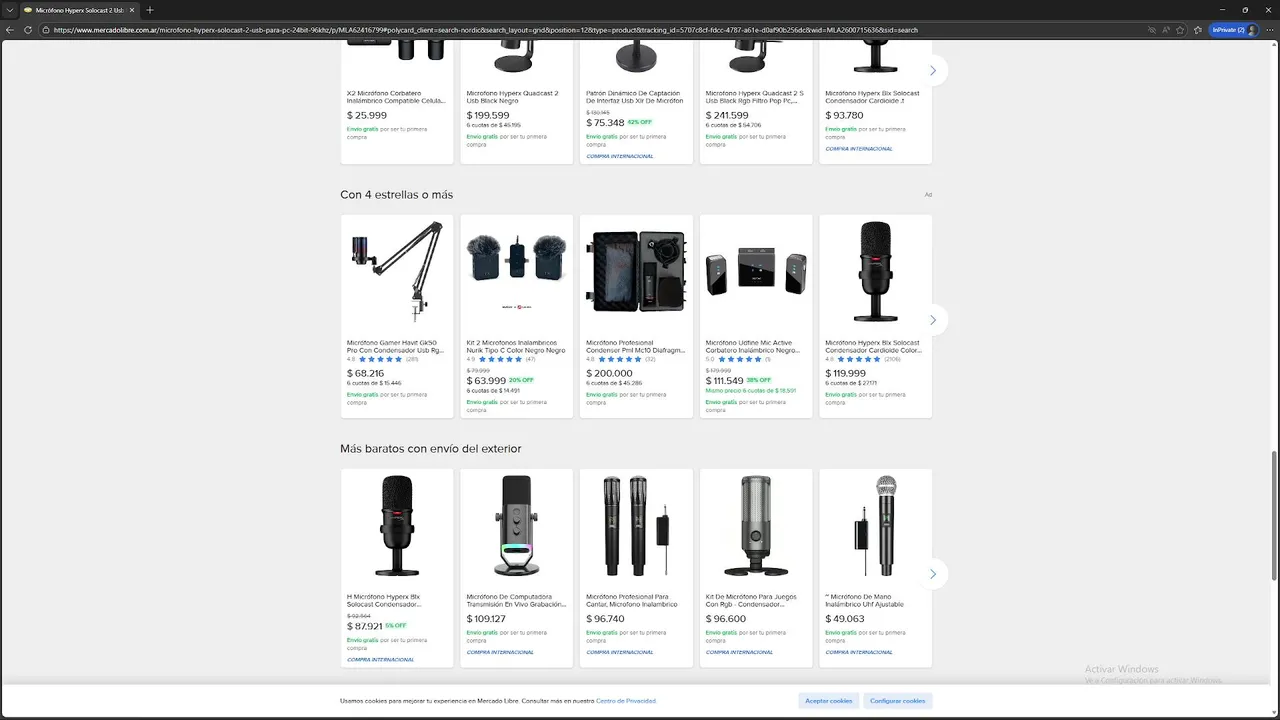Click the Udfine Mic star rating
This screenshot has height=720, width=1280.
tap(740, 359)
